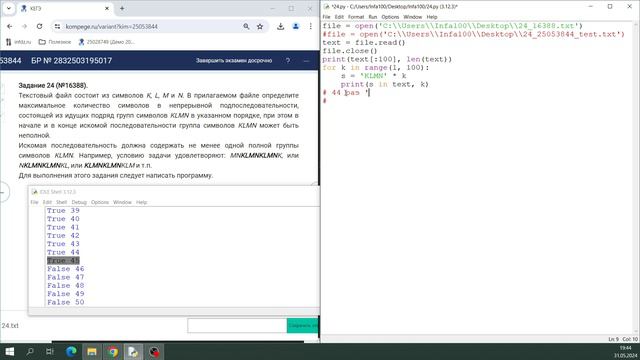
Task: Click the 'print(s in text, k)' line
Action: click(385, 84)
